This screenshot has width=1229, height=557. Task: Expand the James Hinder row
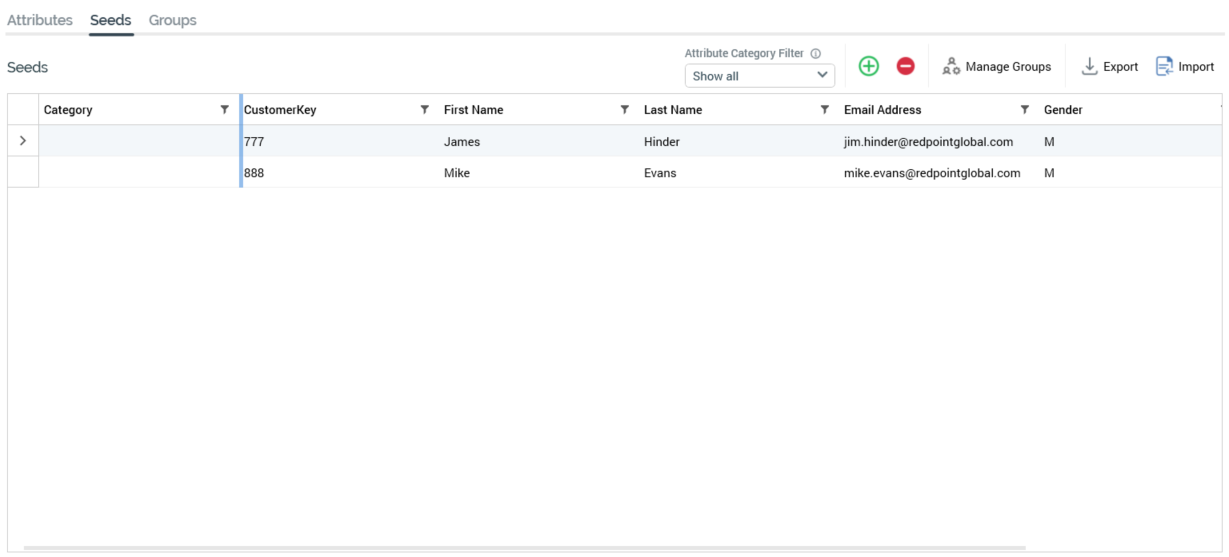point(22,142)
